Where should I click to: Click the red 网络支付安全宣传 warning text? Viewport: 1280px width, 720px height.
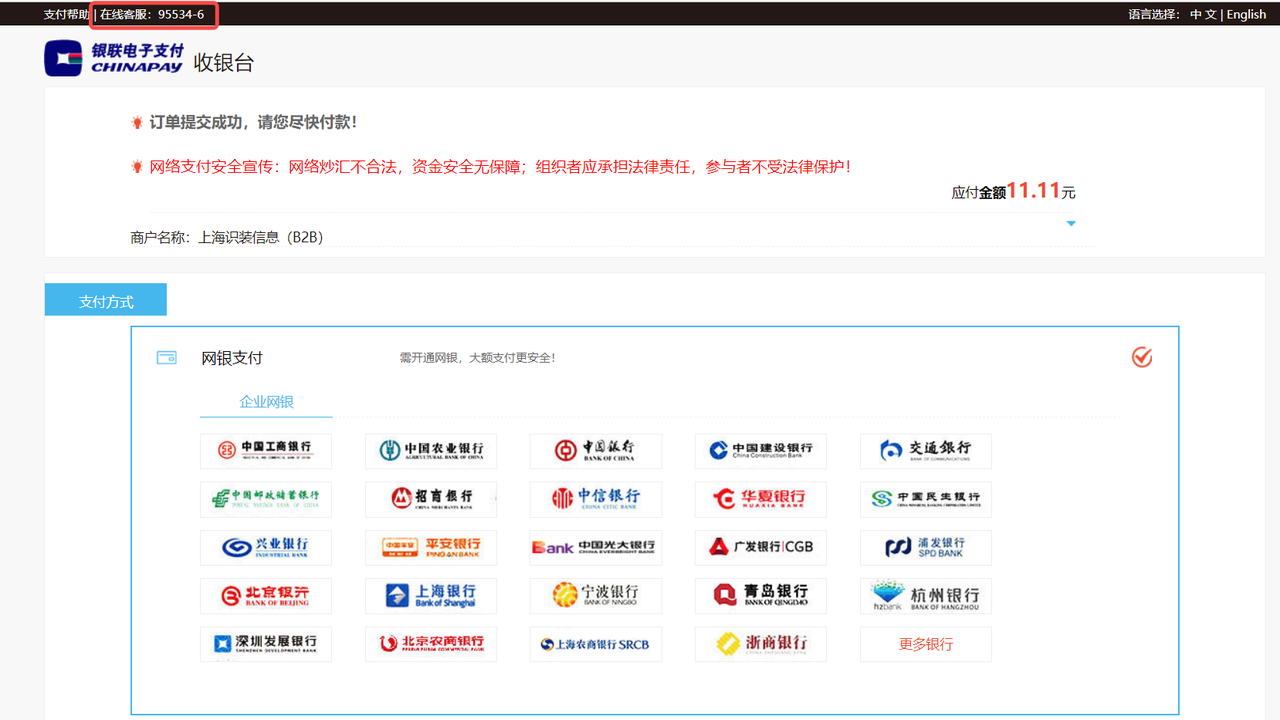[500, 167]
